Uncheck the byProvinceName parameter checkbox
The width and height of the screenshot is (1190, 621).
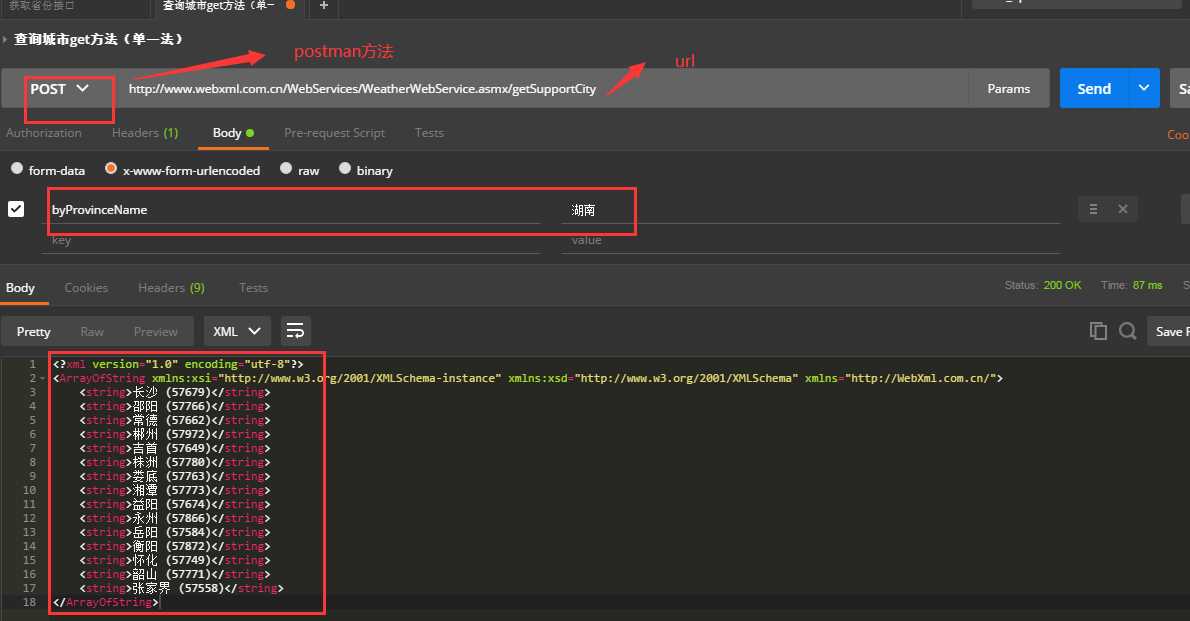pyautogui.click(x=16, y=209)
